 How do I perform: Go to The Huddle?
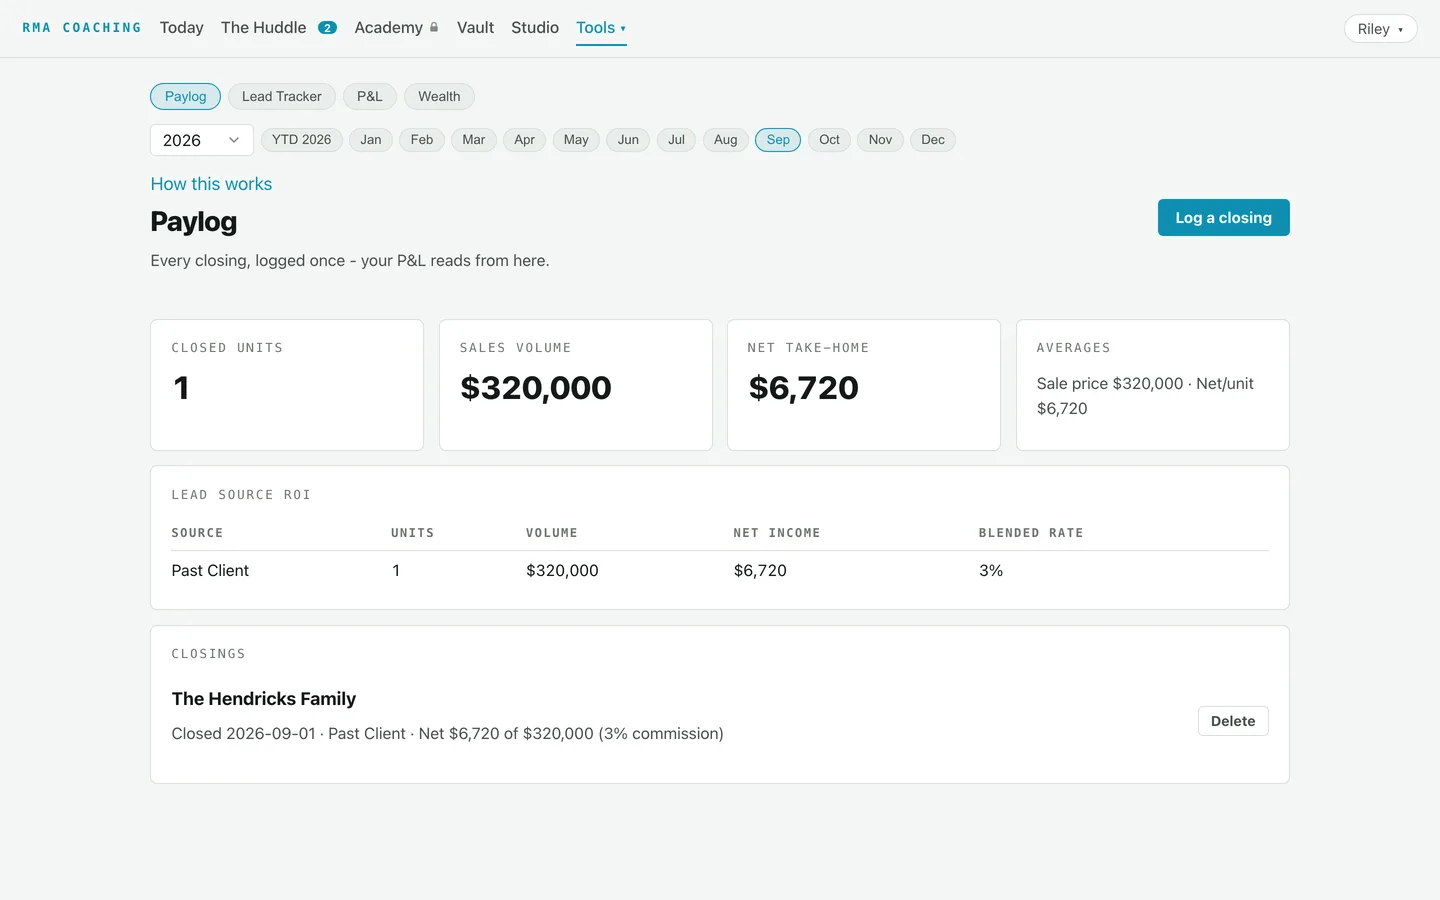[264, 28]
